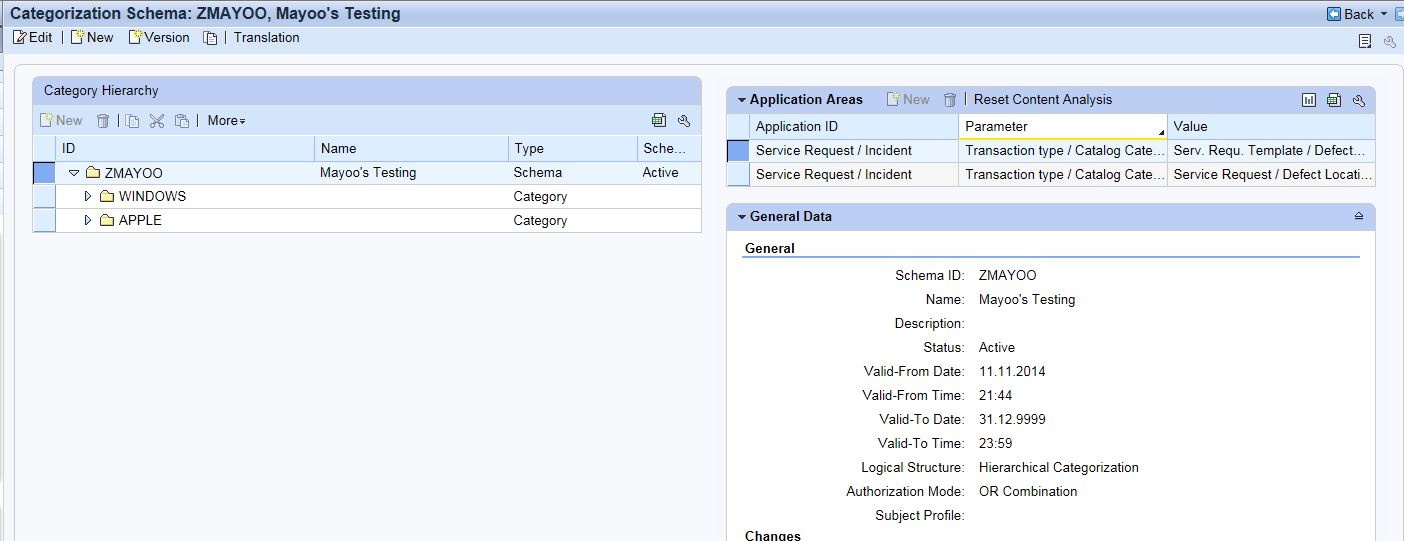Click the cut scissors icon in Category Hierarchy
1404x541 pixels.
click(x=157, y=121)
